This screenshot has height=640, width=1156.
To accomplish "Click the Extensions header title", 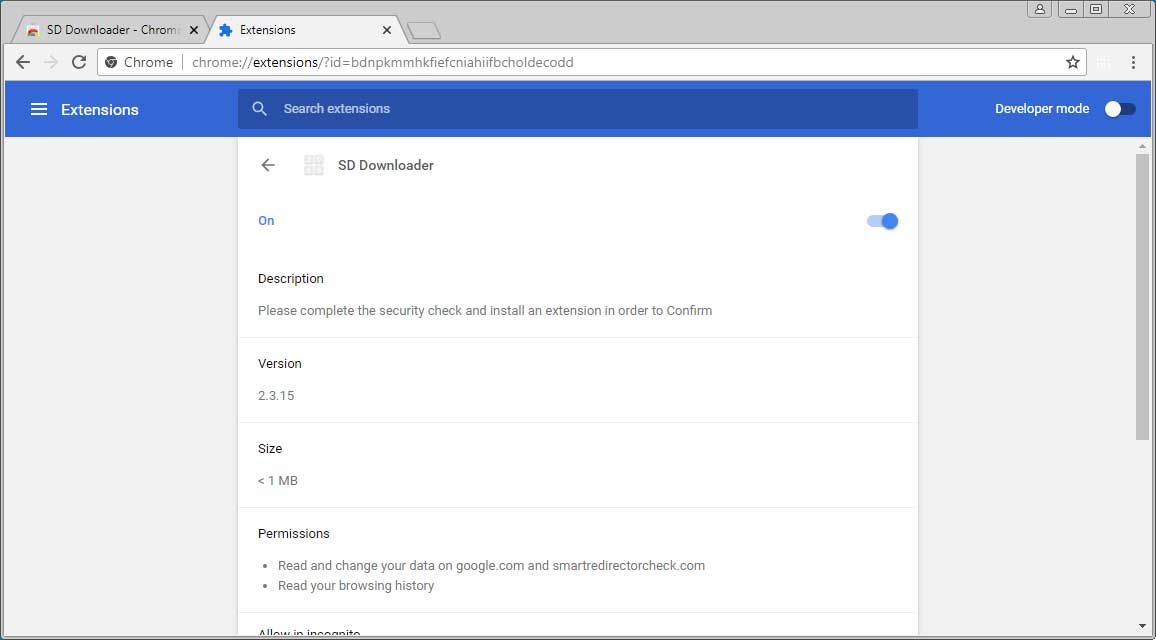I will (100, 110).
